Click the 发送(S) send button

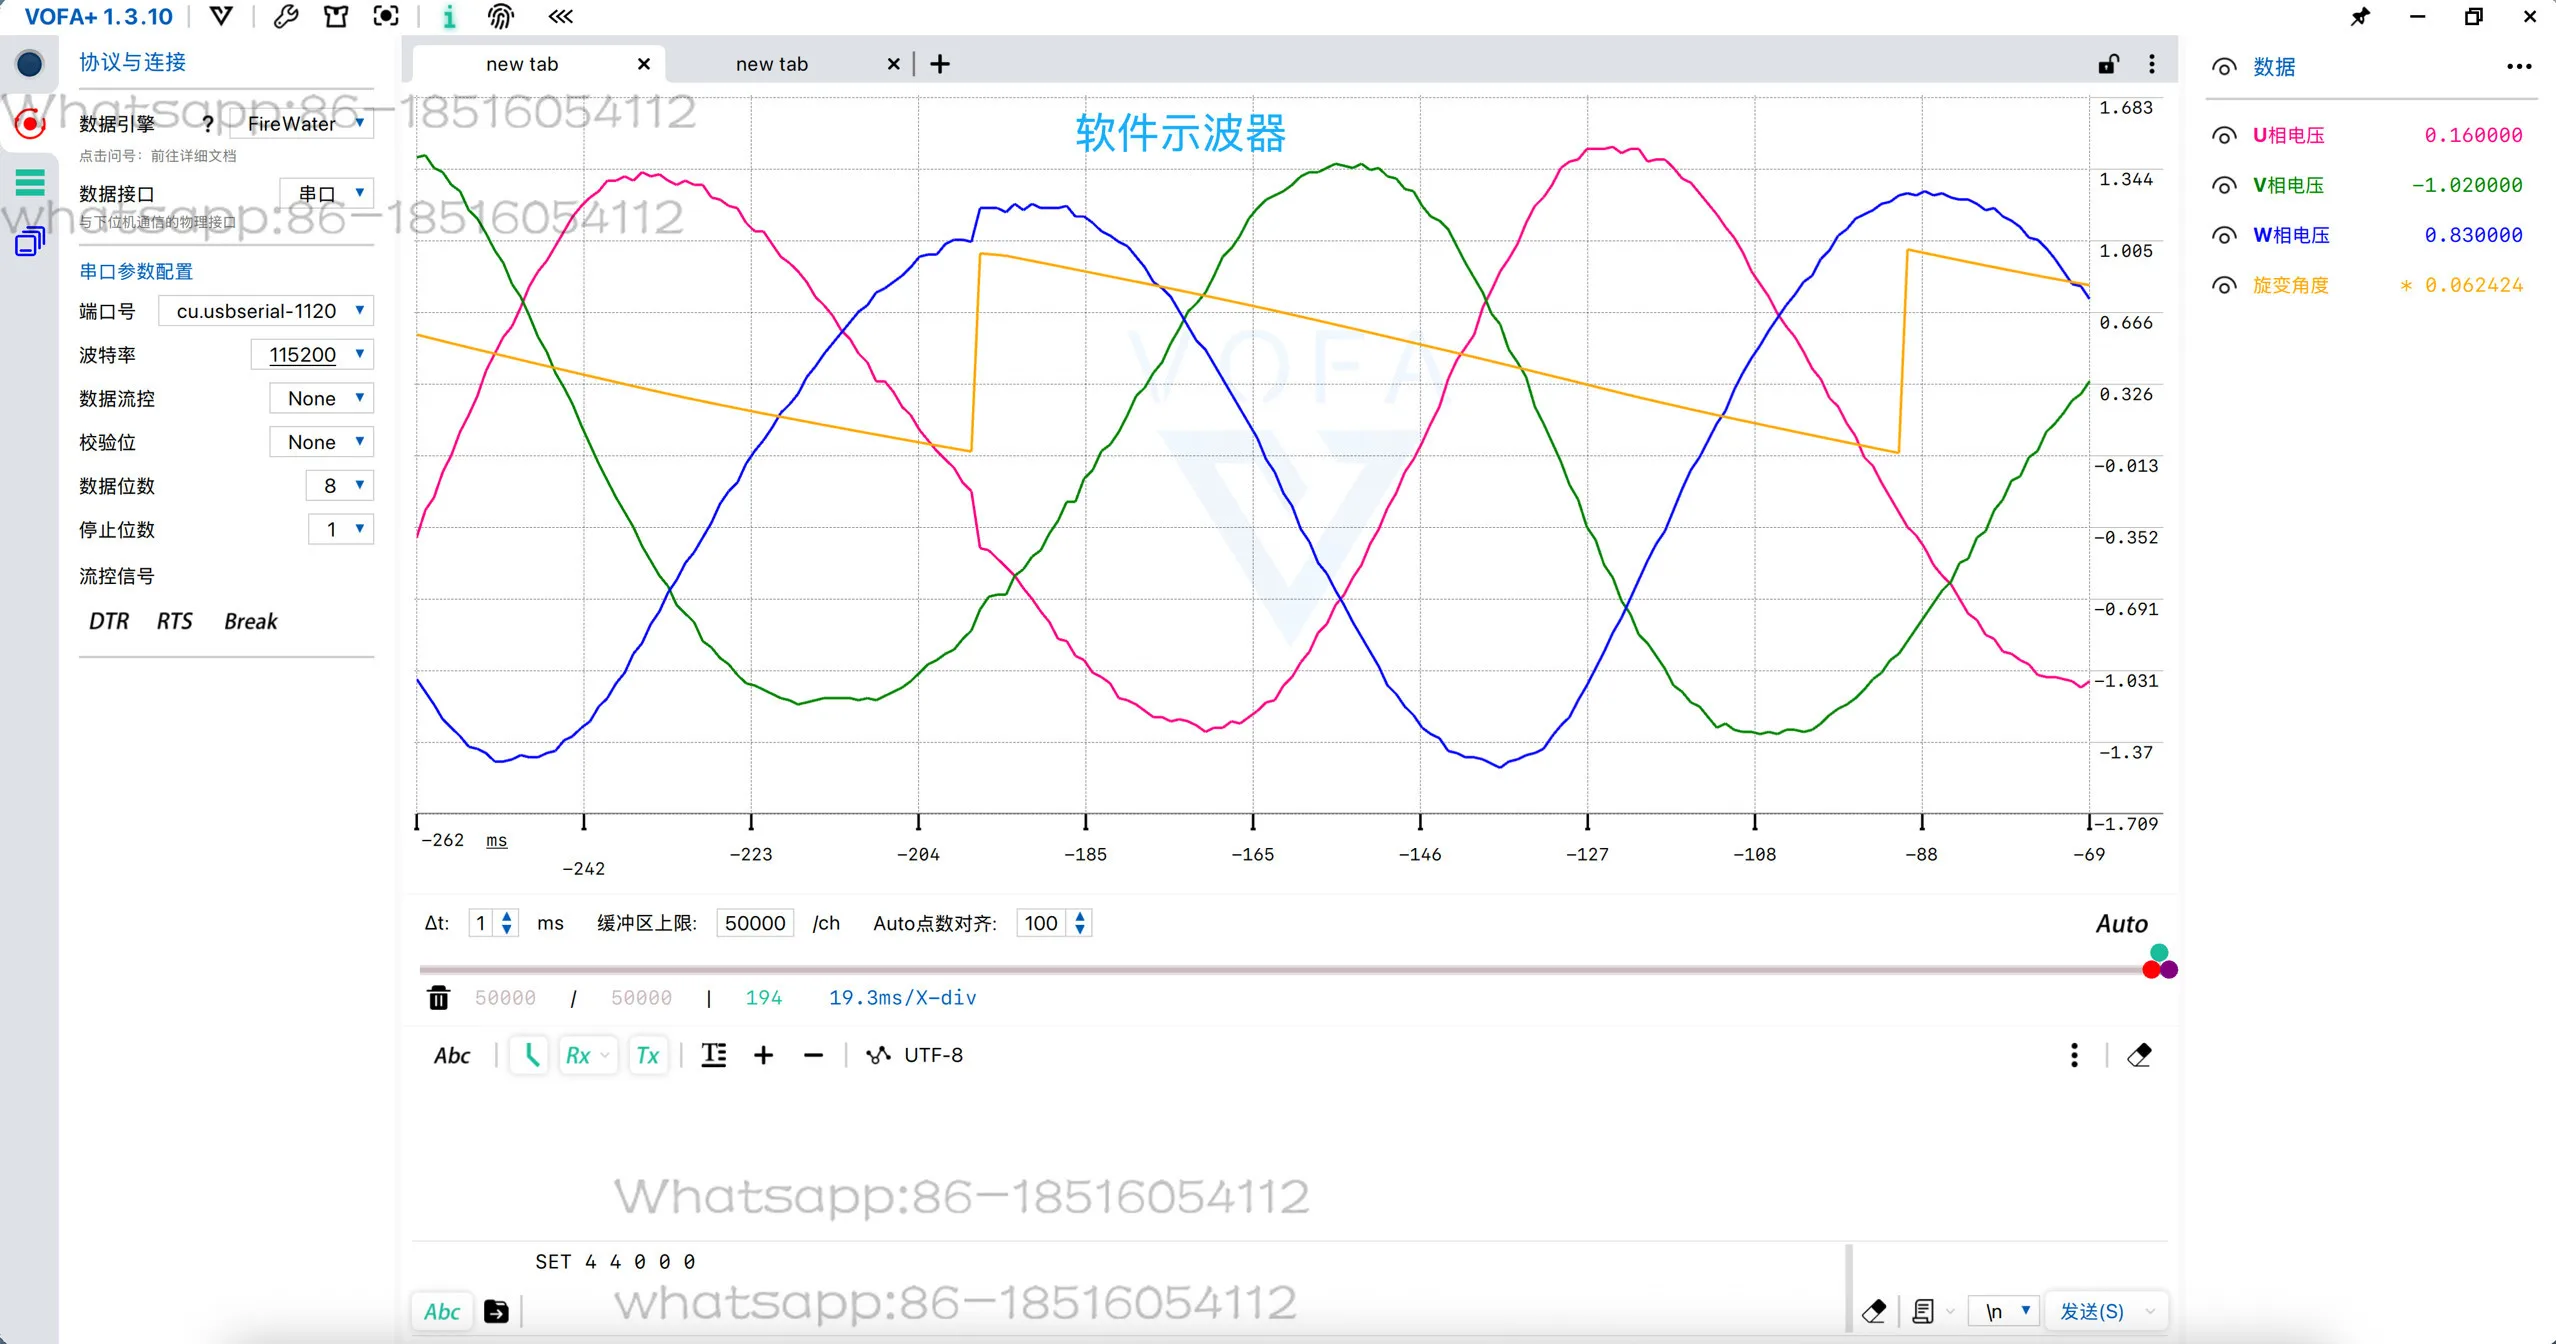[2091, 1311]
